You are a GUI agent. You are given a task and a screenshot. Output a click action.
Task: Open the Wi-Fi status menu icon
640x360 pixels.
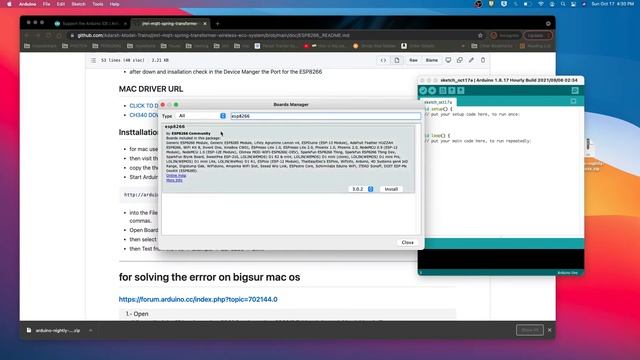[x=541, y=4]
